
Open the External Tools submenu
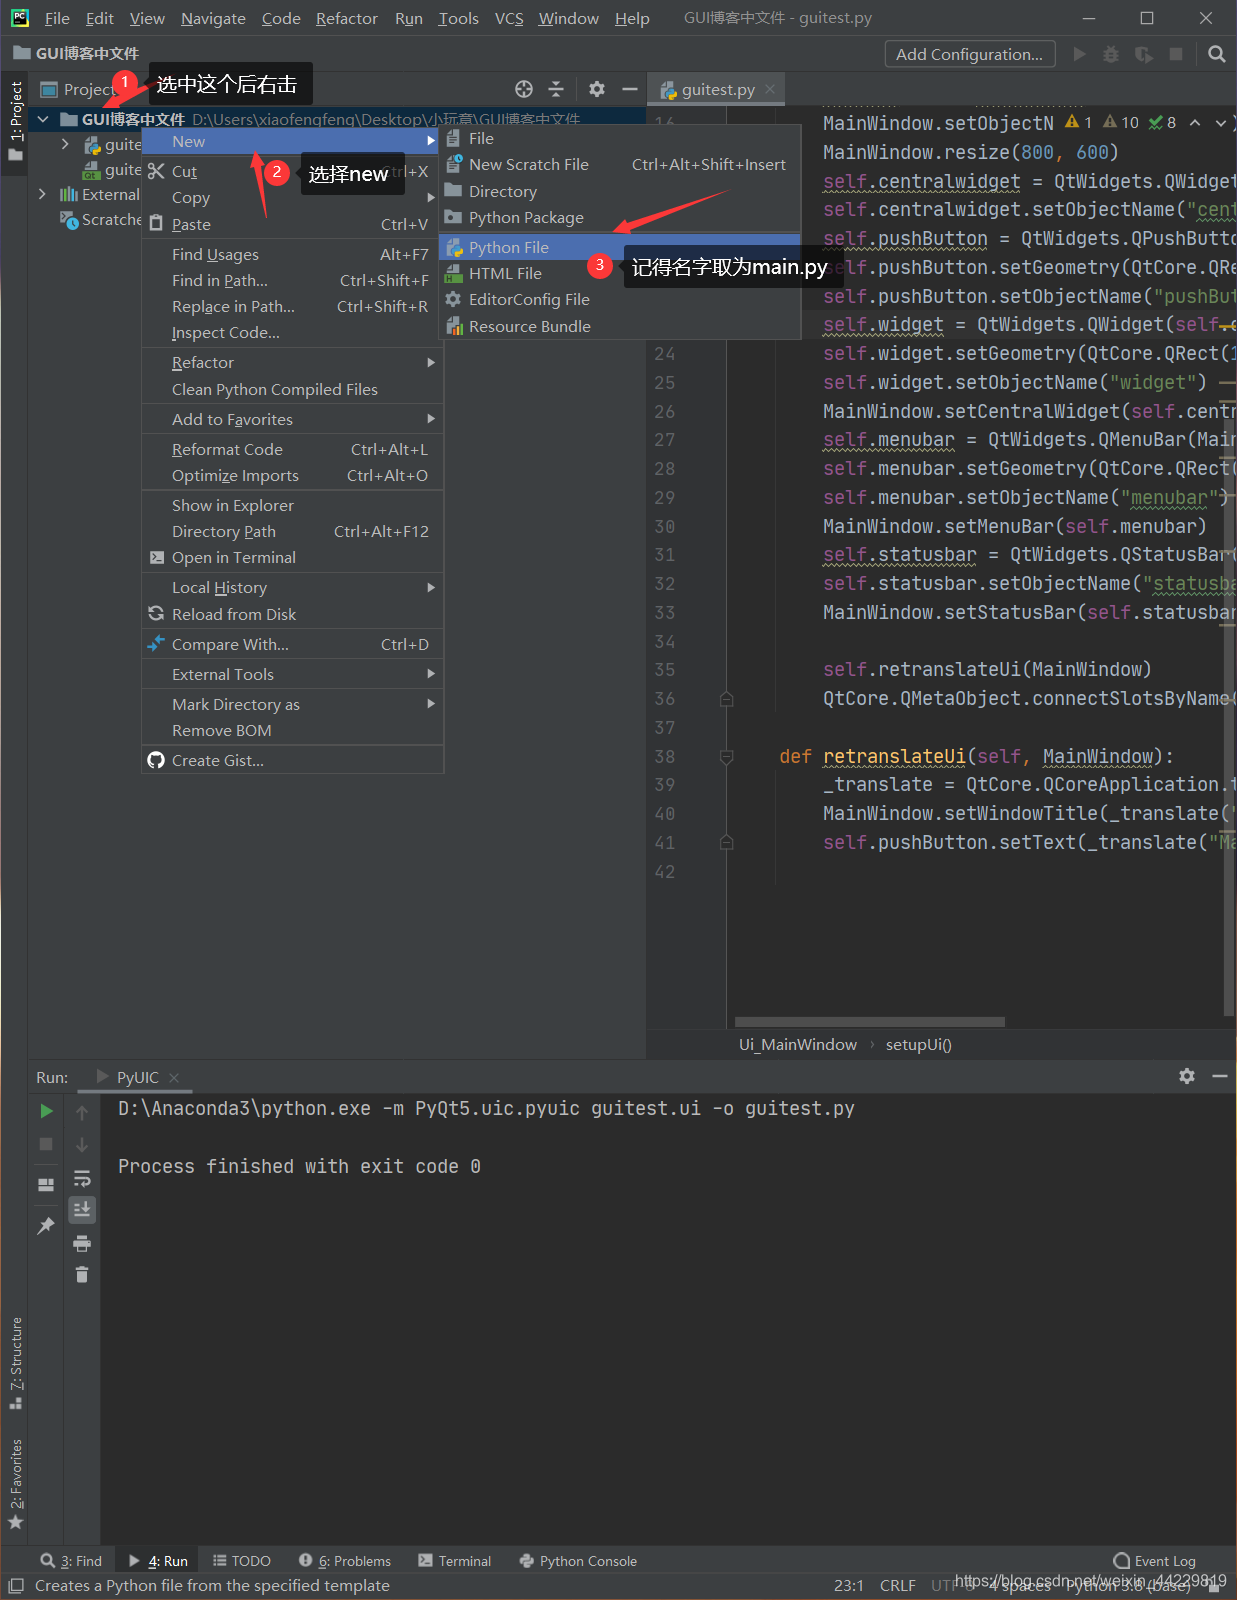292,675
